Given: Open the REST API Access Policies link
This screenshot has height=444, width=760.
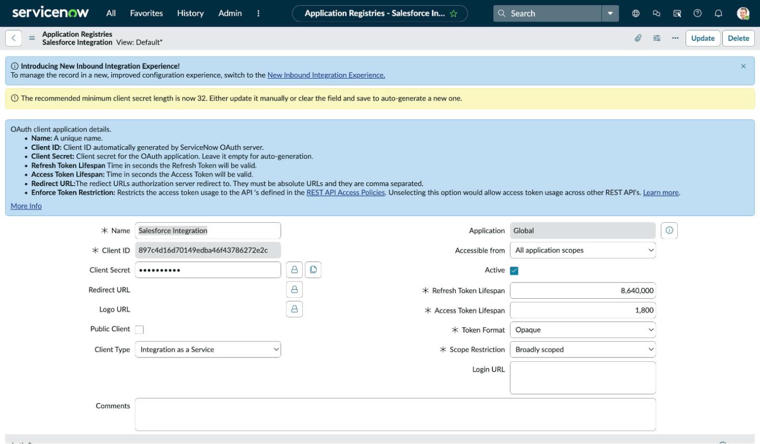Looking at the screenshot, I should [x=346, y=192].
